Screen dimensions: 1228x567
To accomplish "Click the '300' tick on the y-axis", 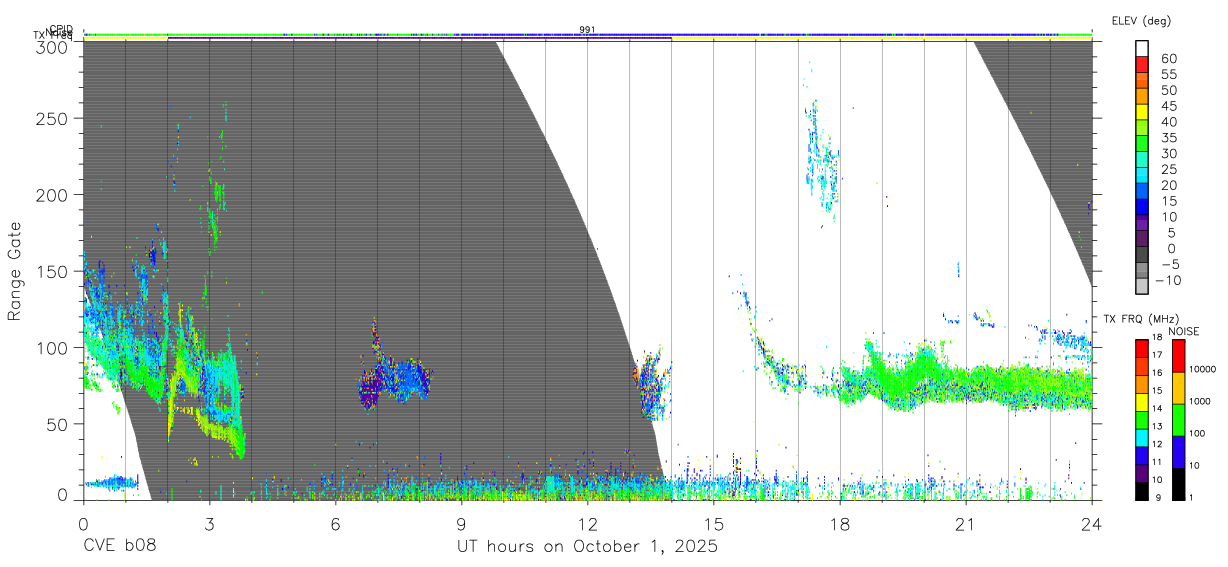I will pos(53,47).
